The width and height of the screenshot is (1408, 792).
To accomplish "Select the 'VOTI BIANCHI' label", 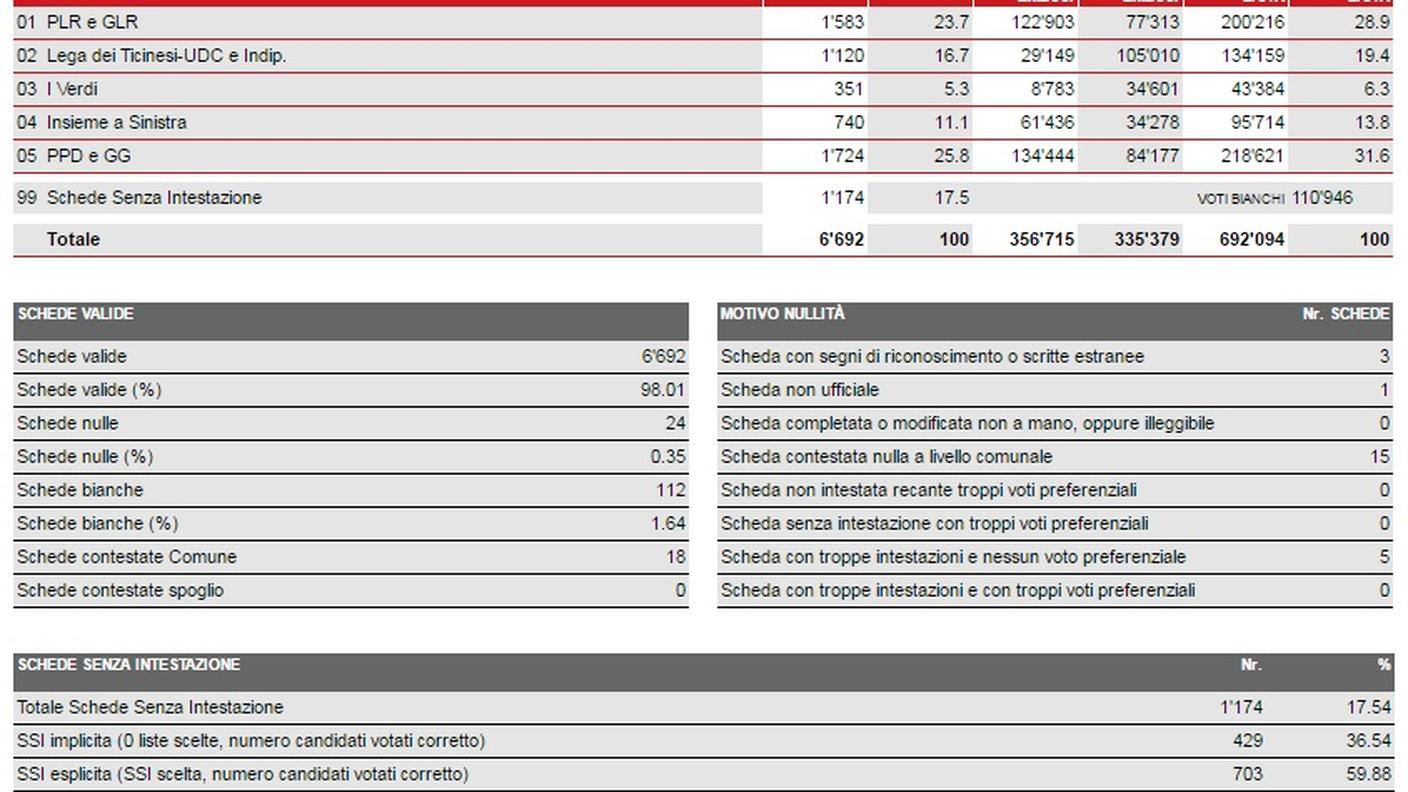I will click(x=1240, y=199).
